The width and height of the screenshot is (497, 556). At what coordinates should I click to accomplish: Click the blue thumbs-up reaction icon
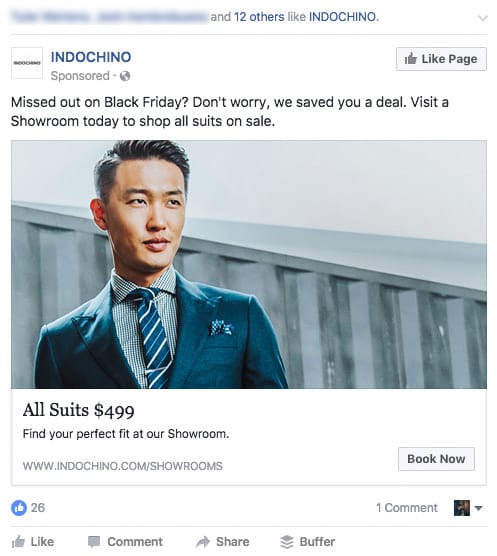[x=19, y=508]
